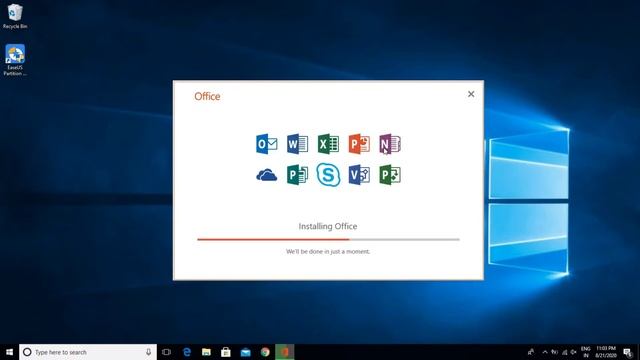This screenshot has width=640, height=360.
Task: Click the 'Installing Office' status text
Action: (328, 226)
